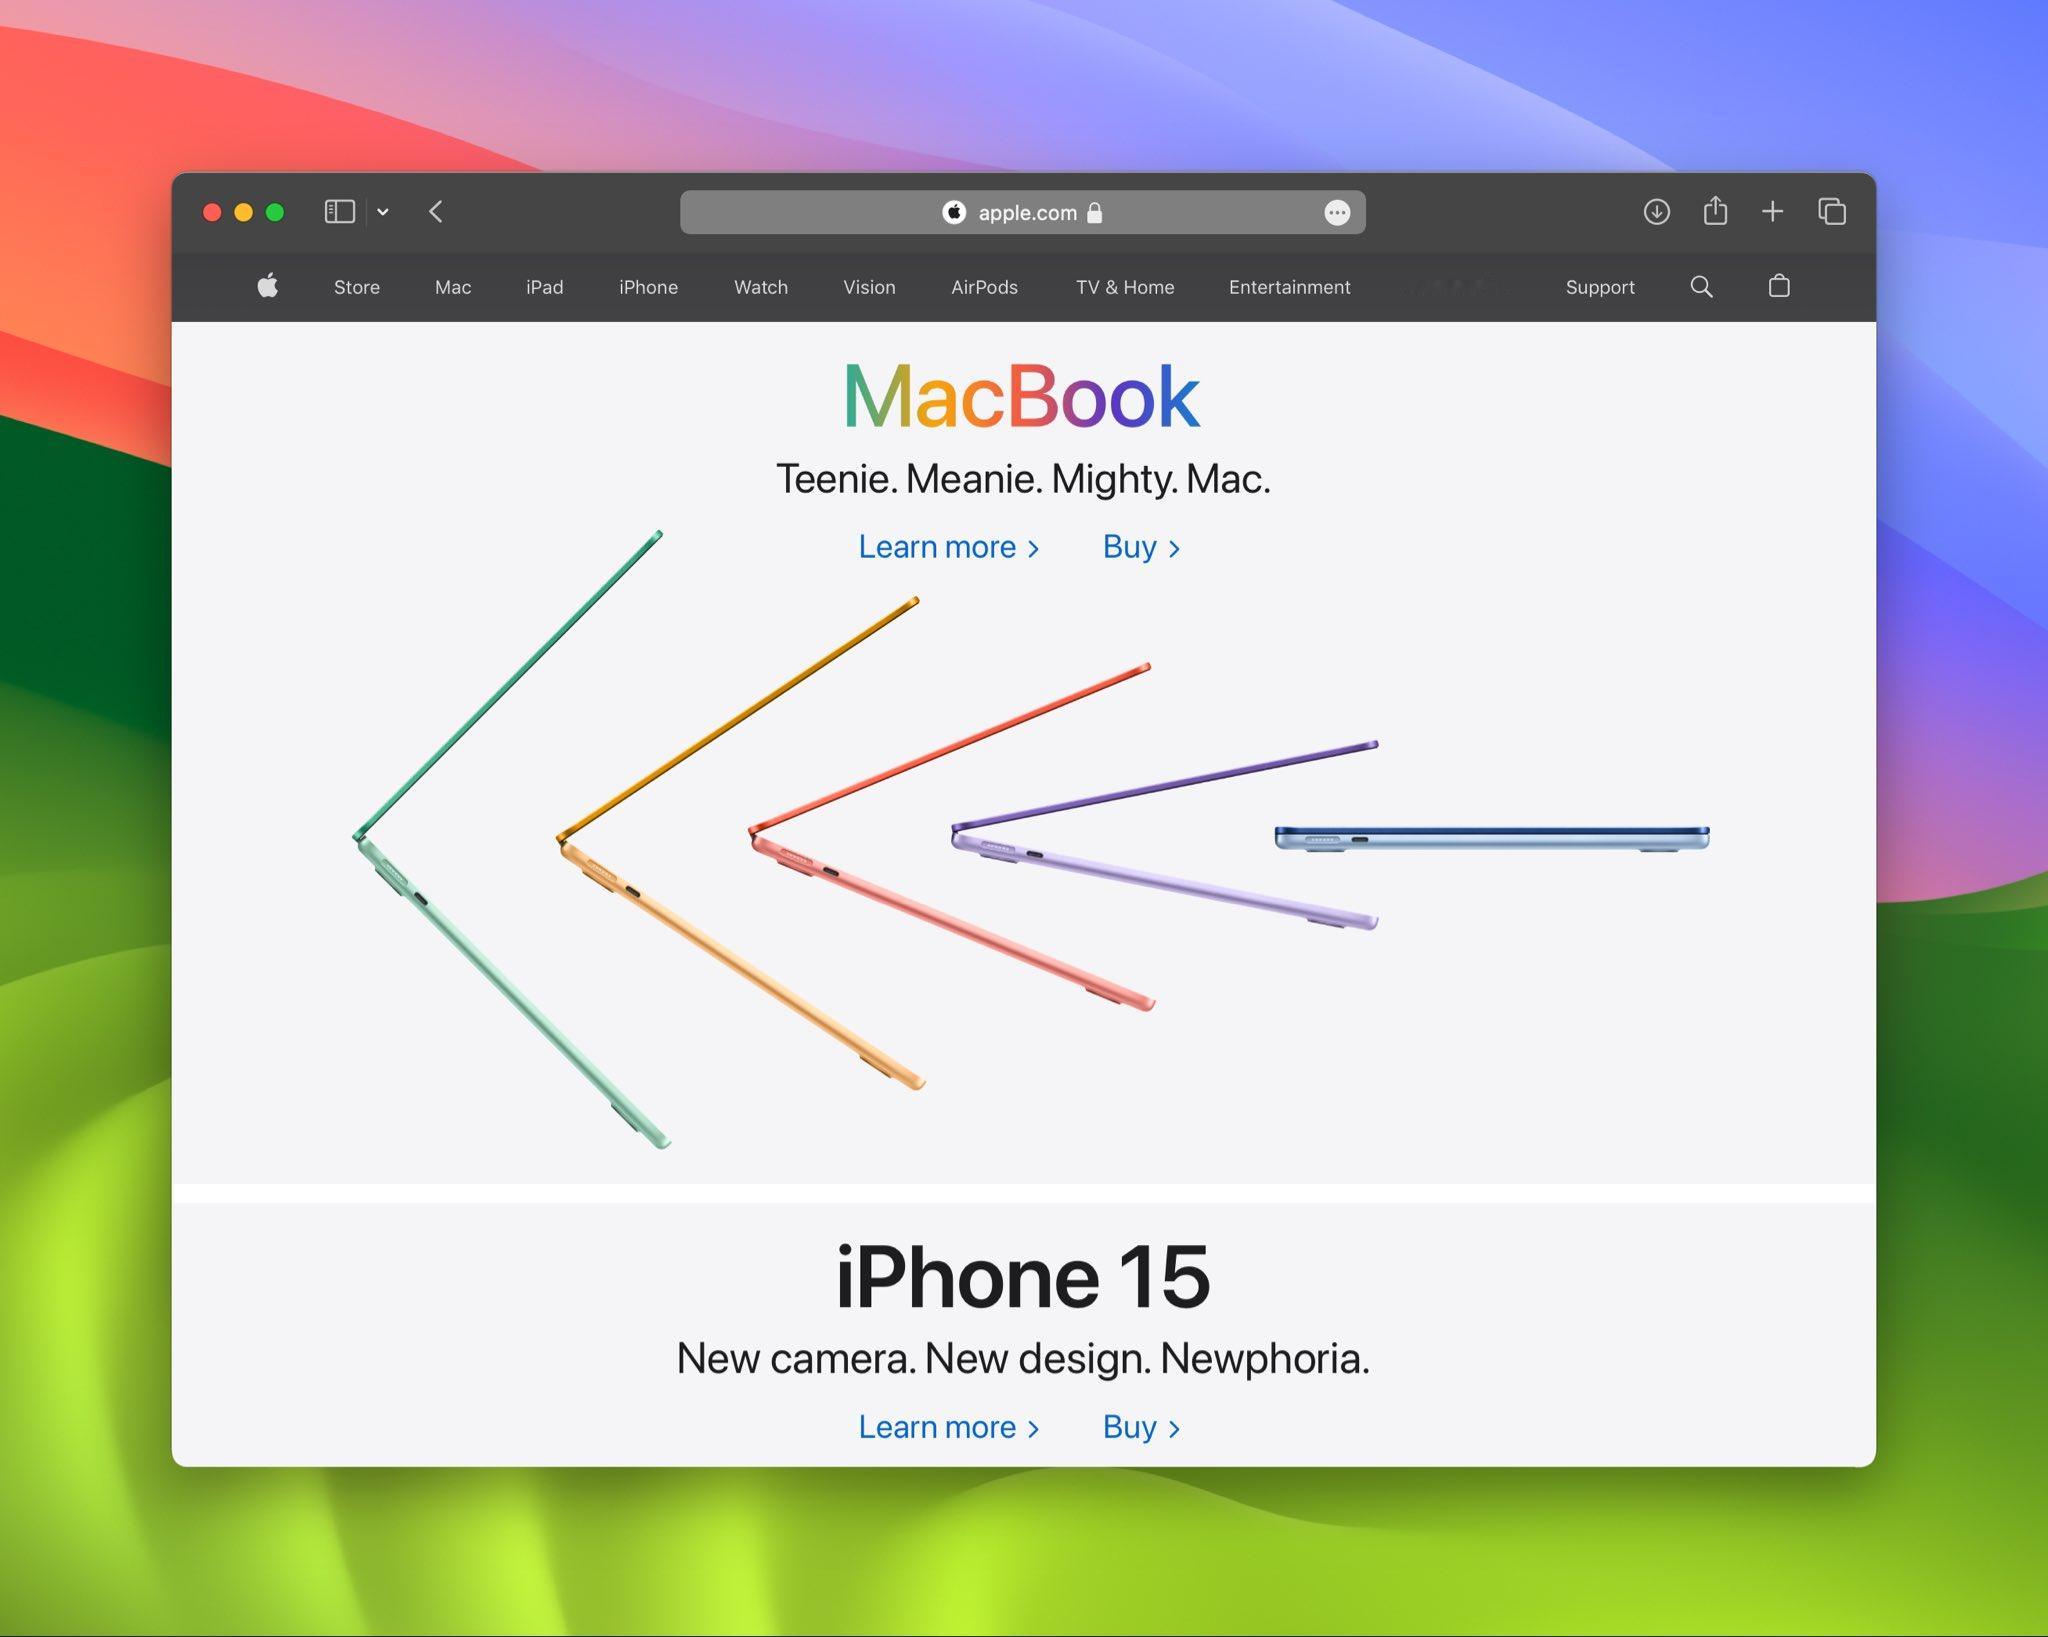Click the MacBook 'Learn more' link
This screenshot has width=2048, height=1637.
(949, 547)
